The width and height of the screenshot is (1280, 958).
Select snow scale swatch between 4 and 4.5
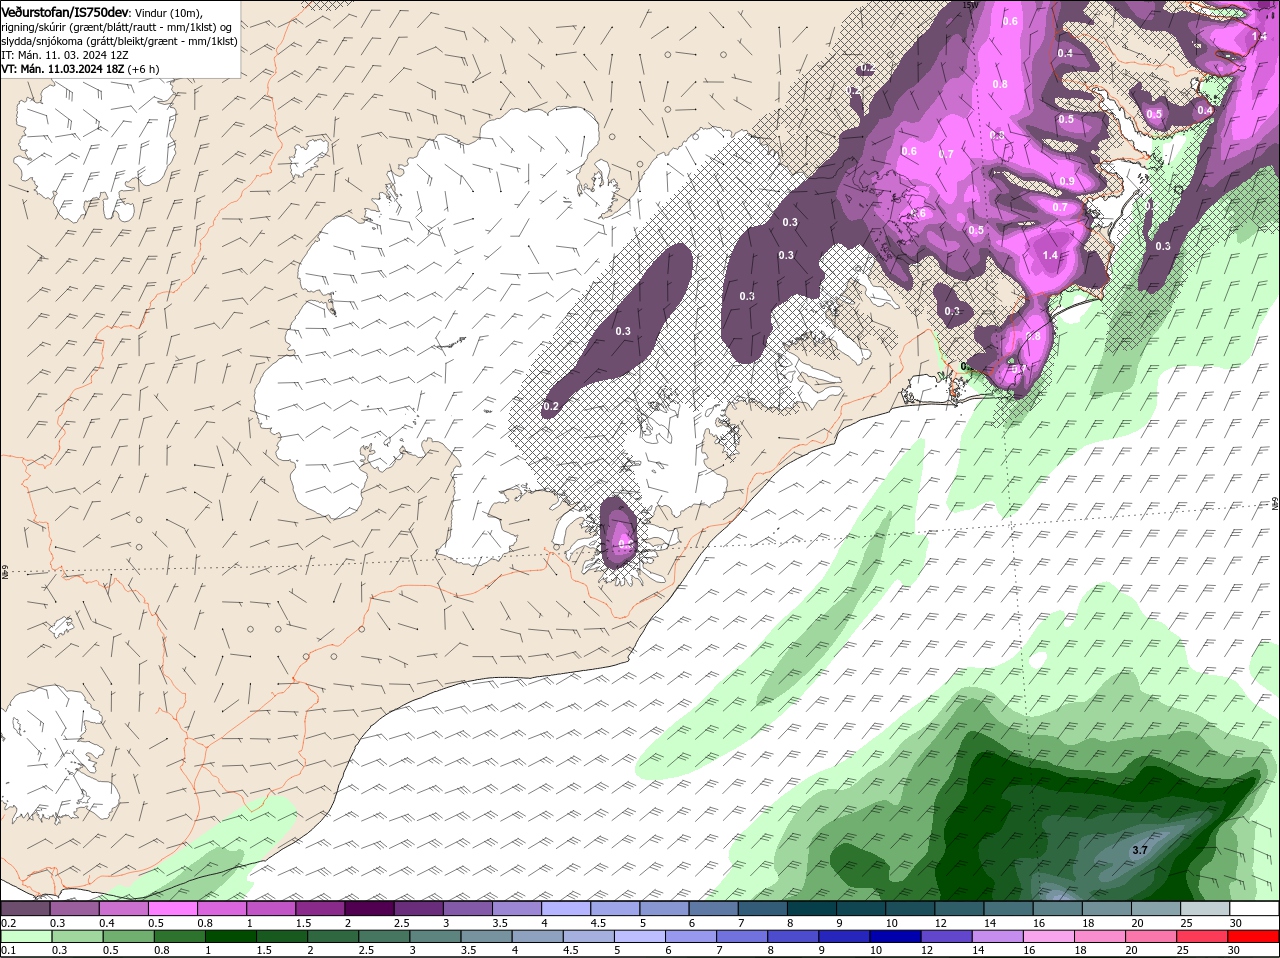[x=566, y=908]
